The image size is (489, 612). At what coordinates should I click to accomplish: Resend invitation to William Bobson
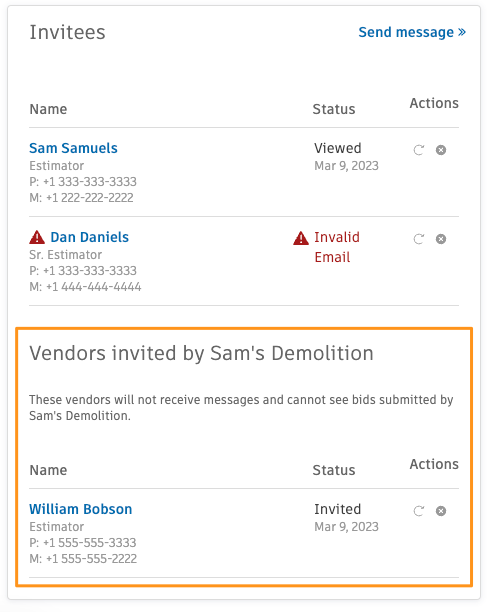(x=419, y=511)
